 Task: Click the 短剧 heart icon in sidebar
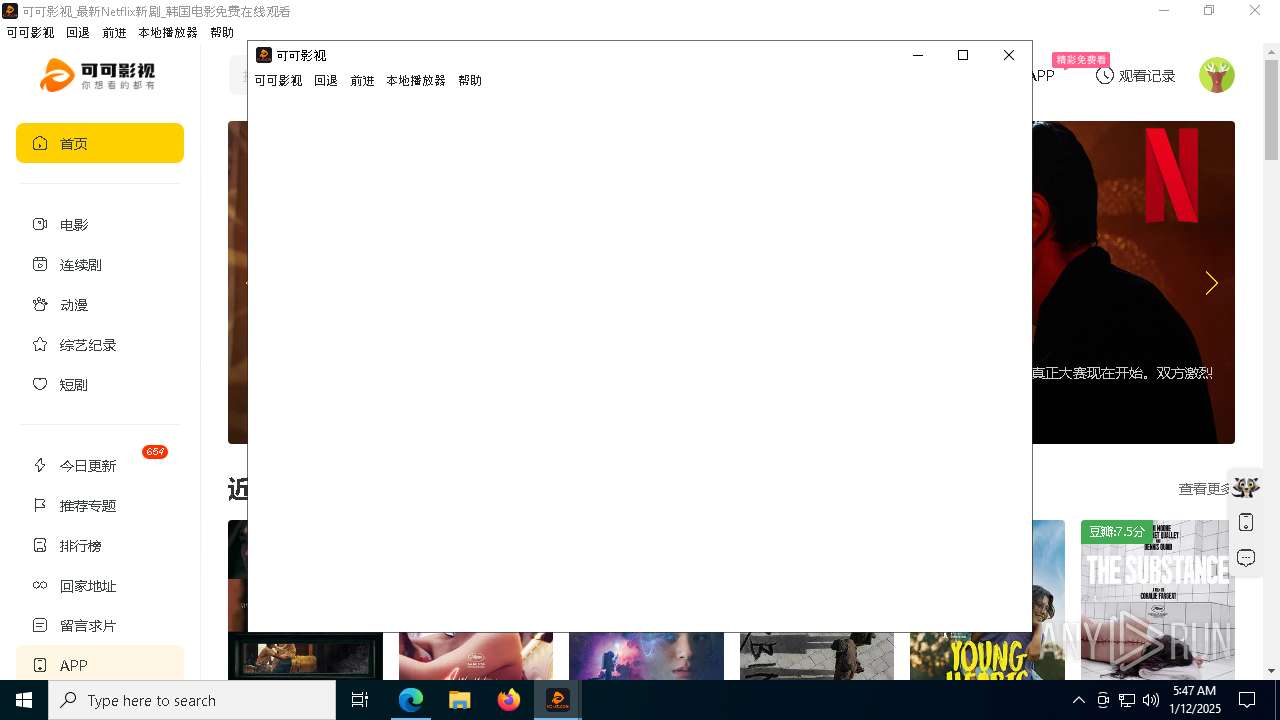point(40,385)
